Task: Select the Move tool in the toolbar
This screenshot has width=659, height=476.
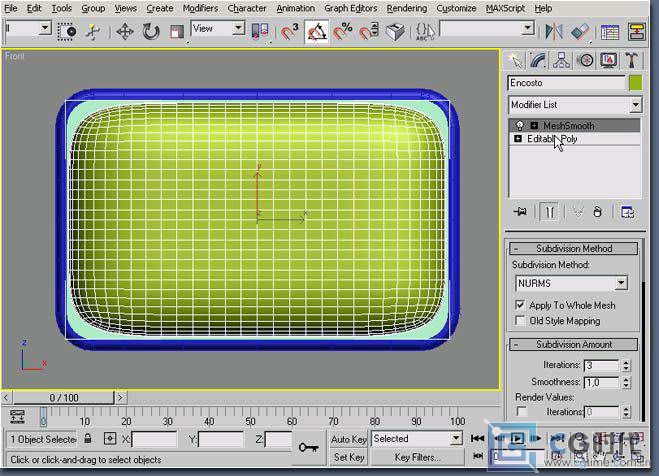Action: click(x=125, y=31)
